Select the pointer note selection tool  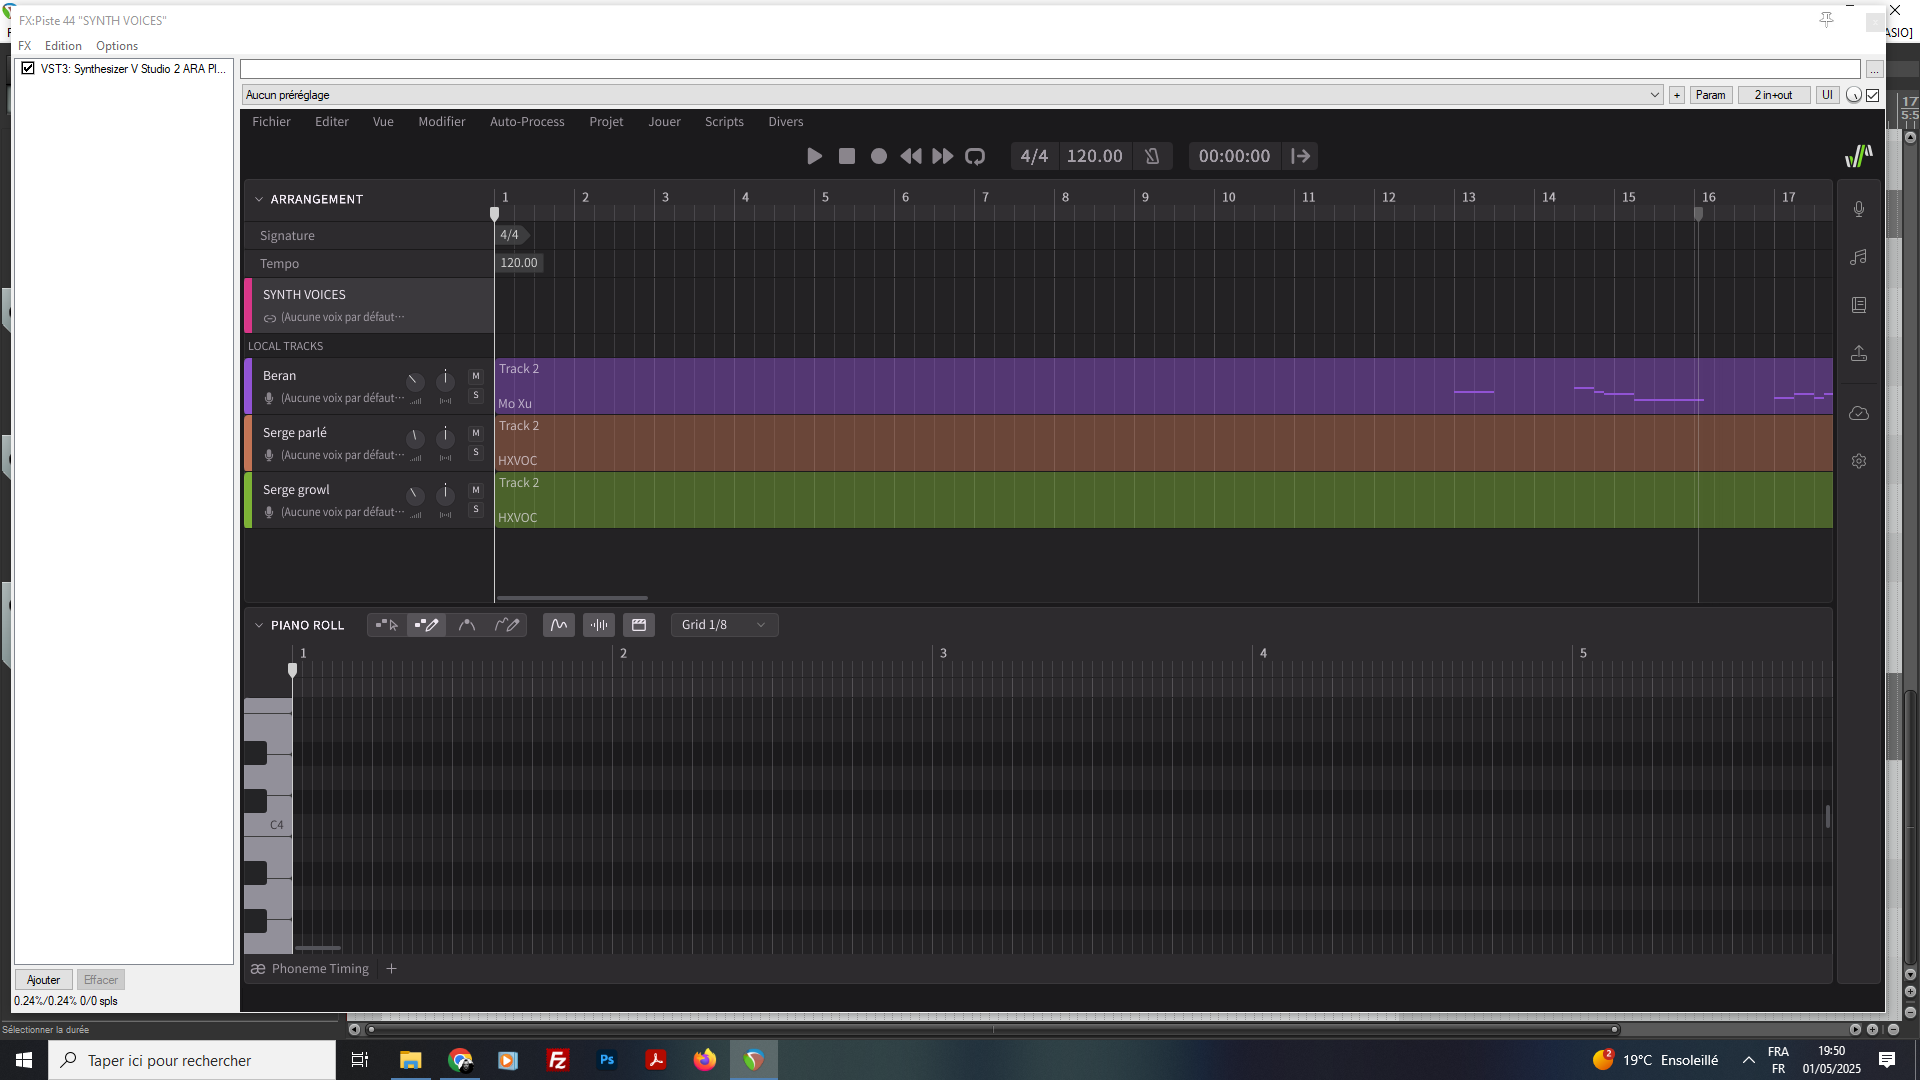[386, 625]
